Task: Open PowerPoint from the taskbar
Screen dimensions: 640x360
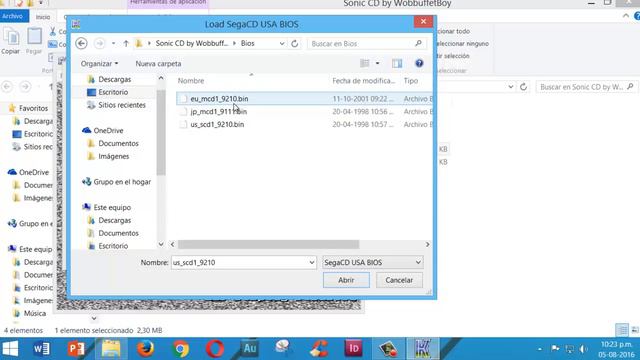Action: pyautogui.click(x=76, y=349)
